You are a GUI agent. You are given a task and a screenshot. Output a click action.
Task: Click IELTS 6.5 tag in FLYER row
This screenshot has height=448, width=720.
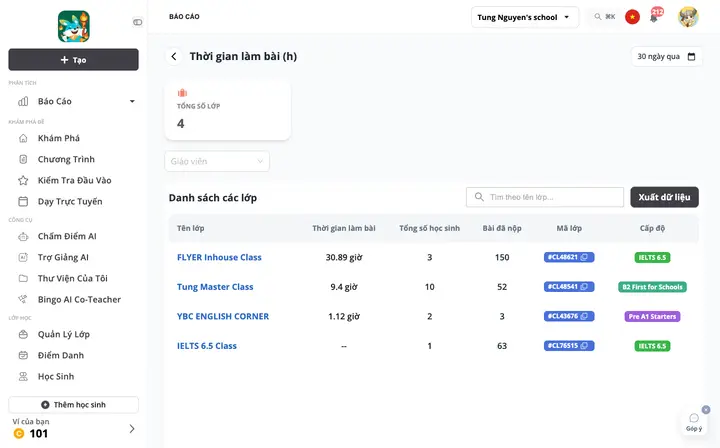(x=652, y=258)
